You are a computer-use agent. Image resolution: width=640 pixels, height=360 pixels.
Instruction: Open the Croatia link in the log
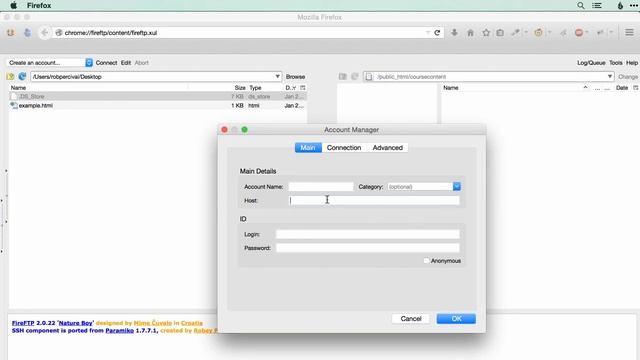pos(192,323)
